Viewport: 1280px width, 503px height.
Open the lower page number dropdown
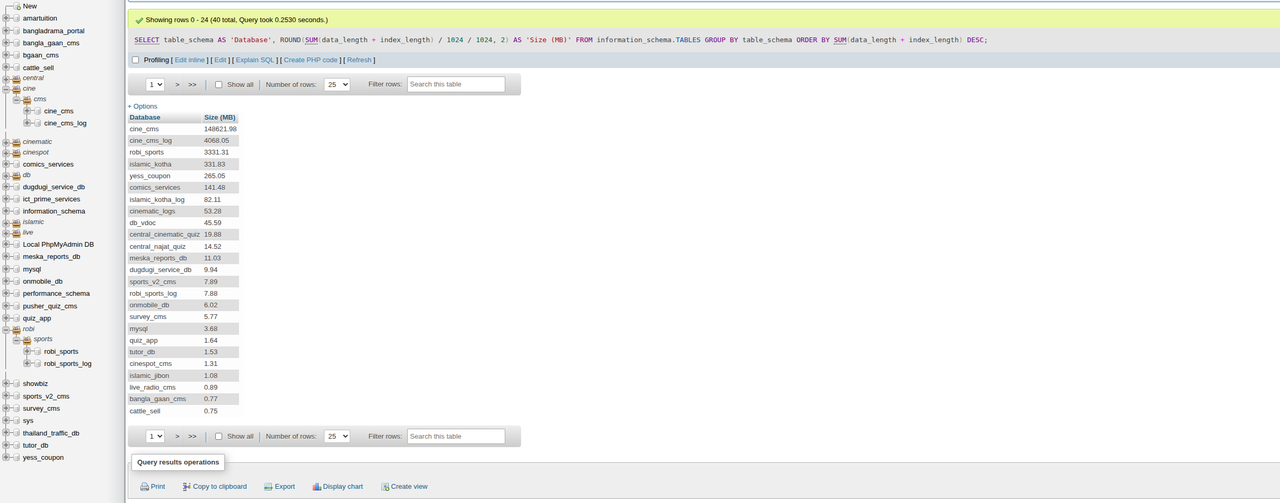click(155, 436)
